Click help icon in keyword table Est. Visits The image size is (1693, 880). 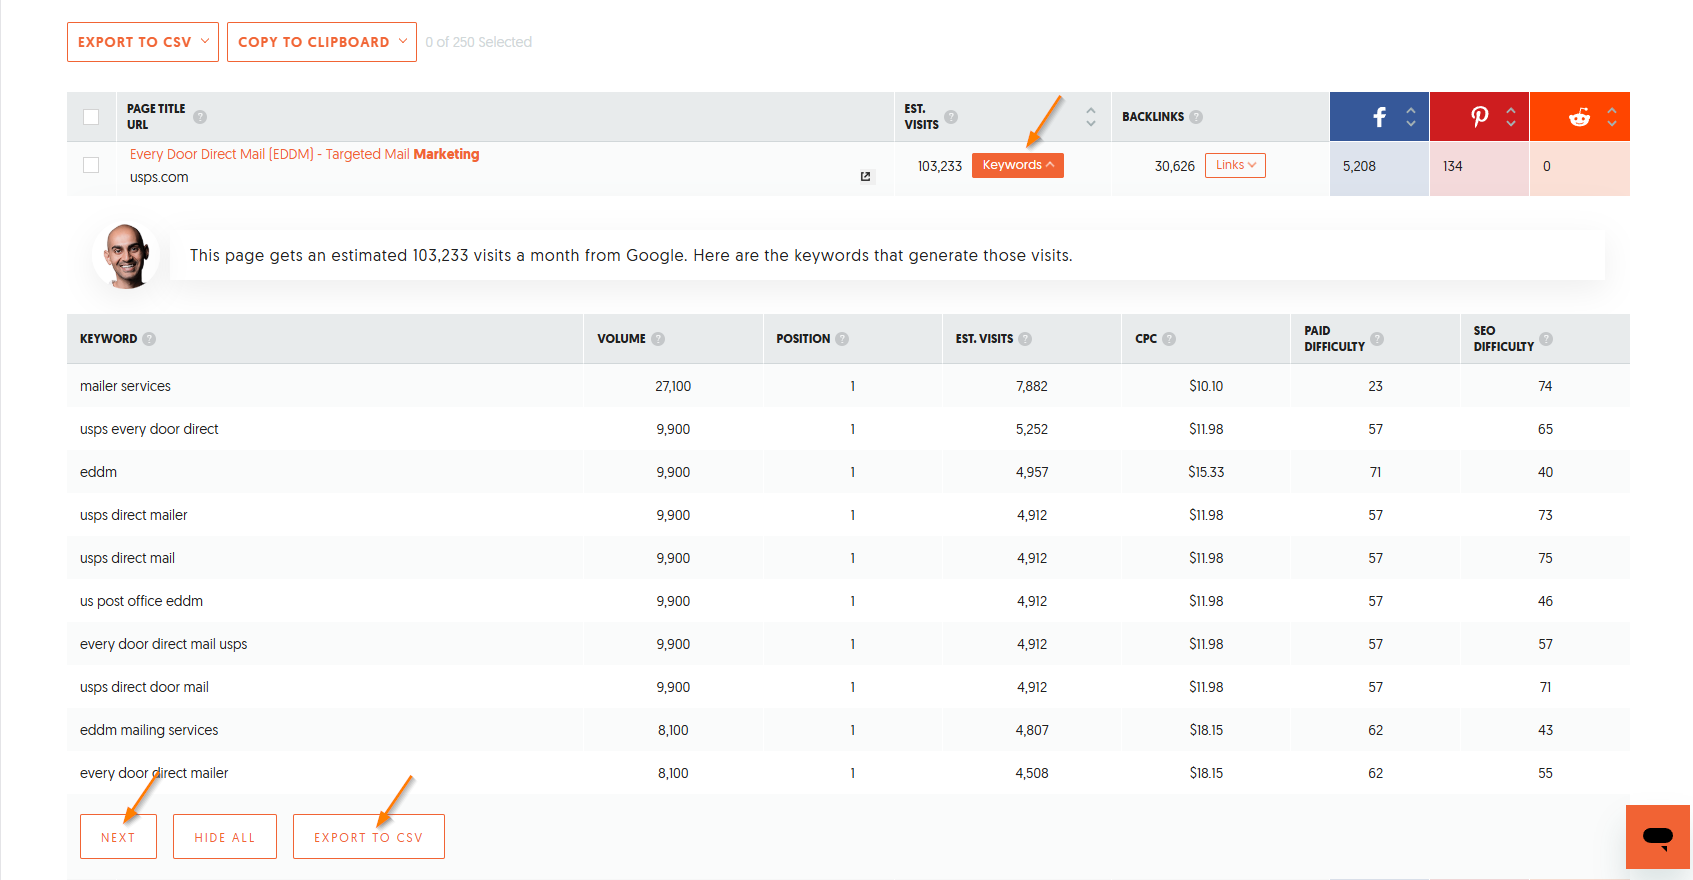pos(1025,339)
